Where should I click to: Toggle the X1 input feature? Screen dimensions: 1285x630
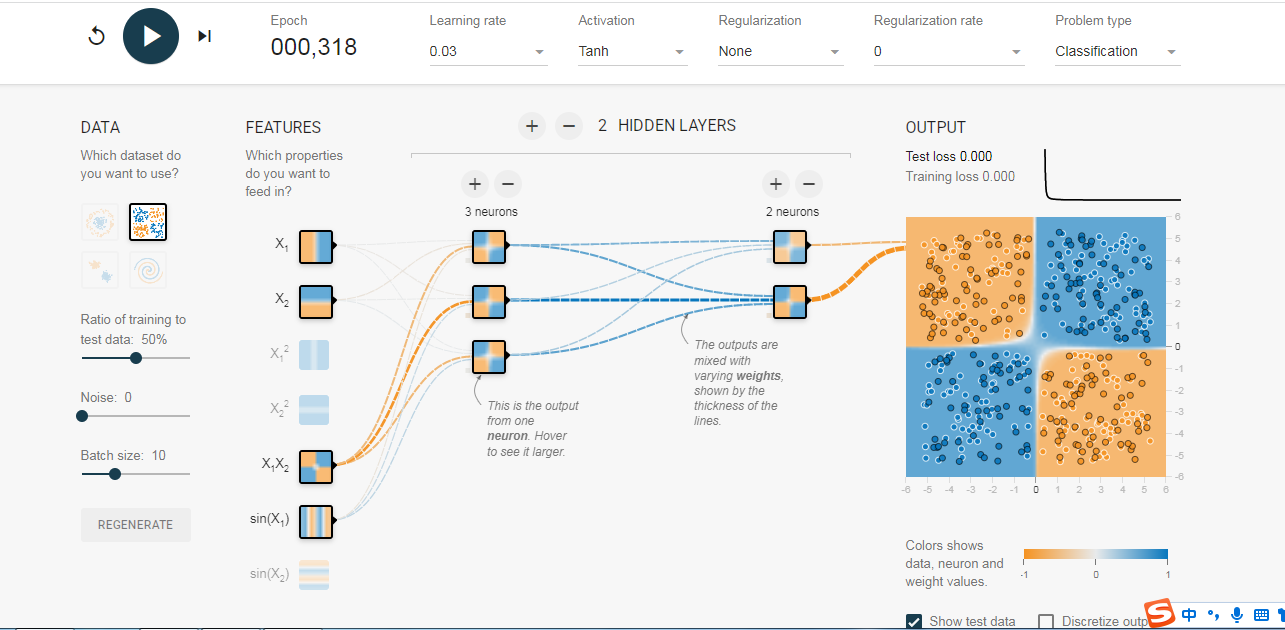[316, 246]
